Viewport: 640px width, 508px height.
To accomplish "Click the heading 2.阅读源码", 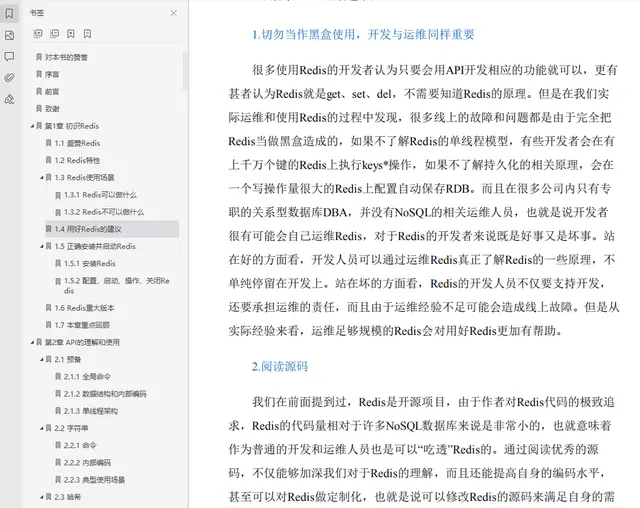I will tap(280, 366).
